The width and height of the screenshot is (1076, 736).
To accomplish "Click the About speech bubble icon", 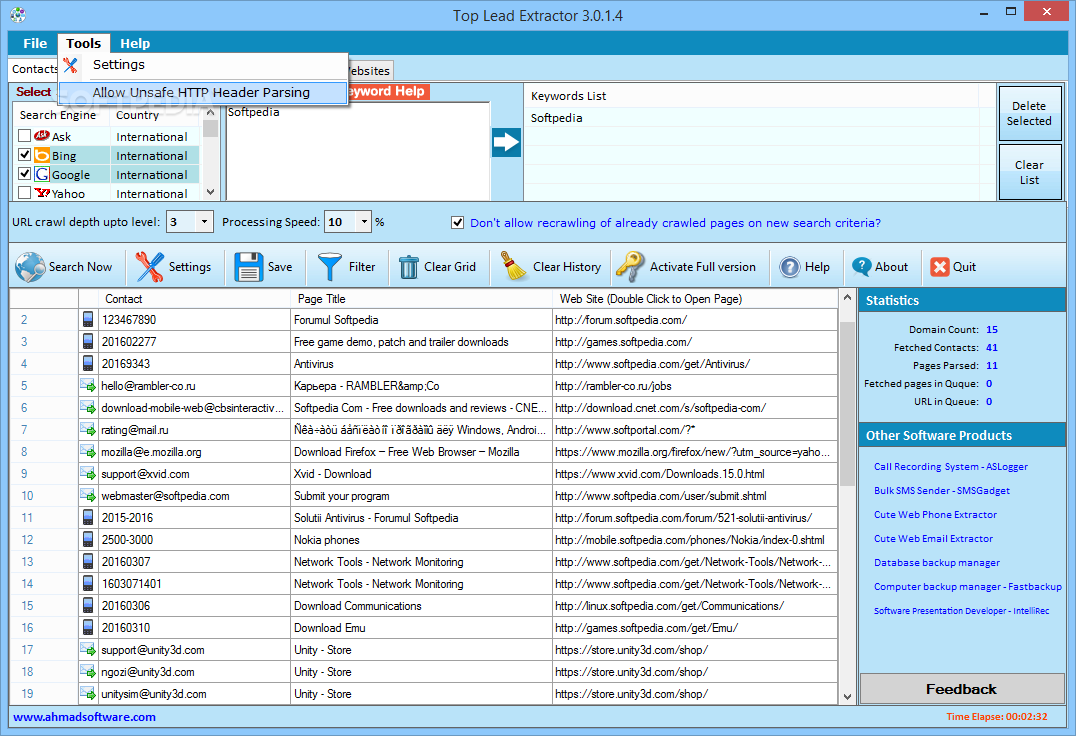I will click(x=861, y=267).
